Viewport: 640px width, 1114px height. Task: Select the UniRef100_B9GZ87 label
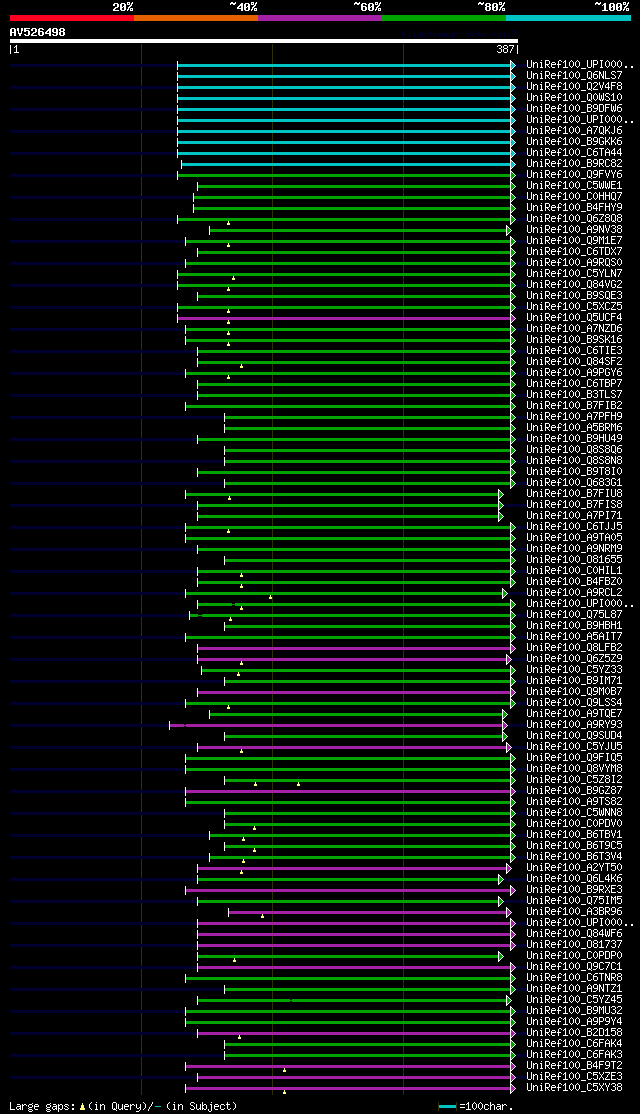(x=575, y=791)
